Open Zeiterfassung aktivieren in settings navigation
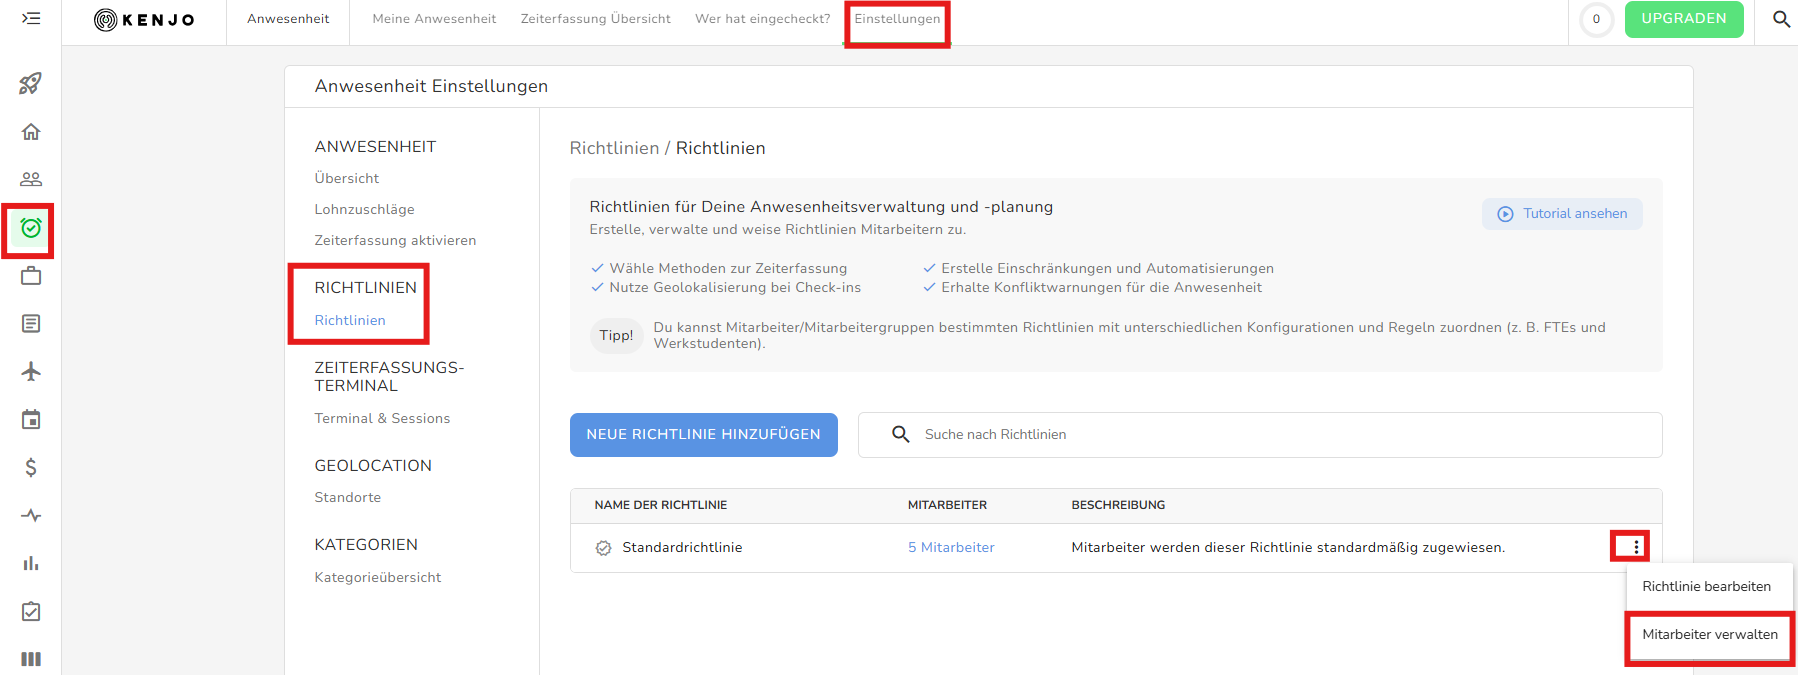The width and height of the screenshot is (1798, 675). pyautogui.click(x=395, y=241)
